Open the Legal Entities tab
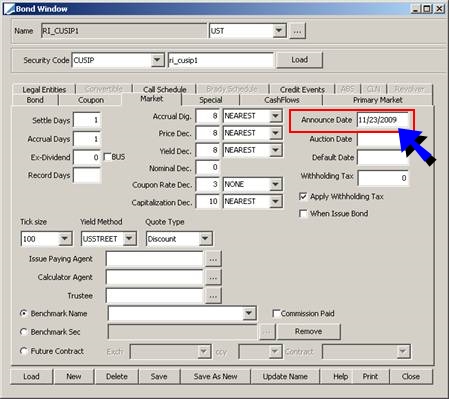The width and height of the screenshot is (449, 399). pyautogui.click(x=44, y=89)
